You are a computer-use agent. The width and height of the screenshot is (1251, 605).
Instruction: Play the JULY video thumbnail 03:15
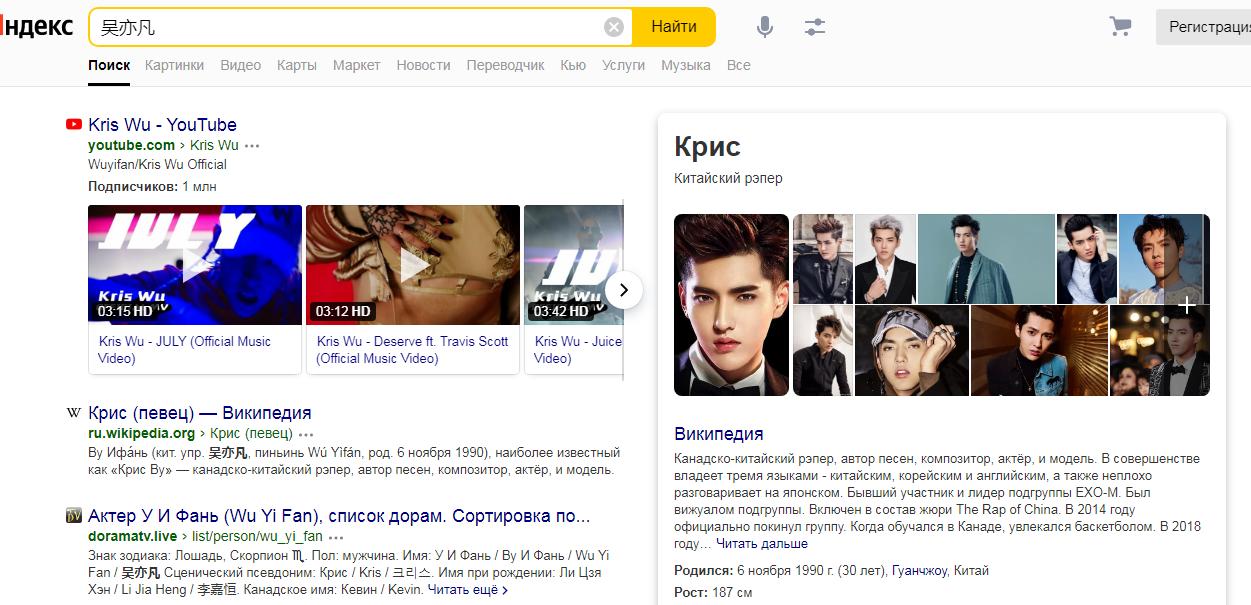195,265
